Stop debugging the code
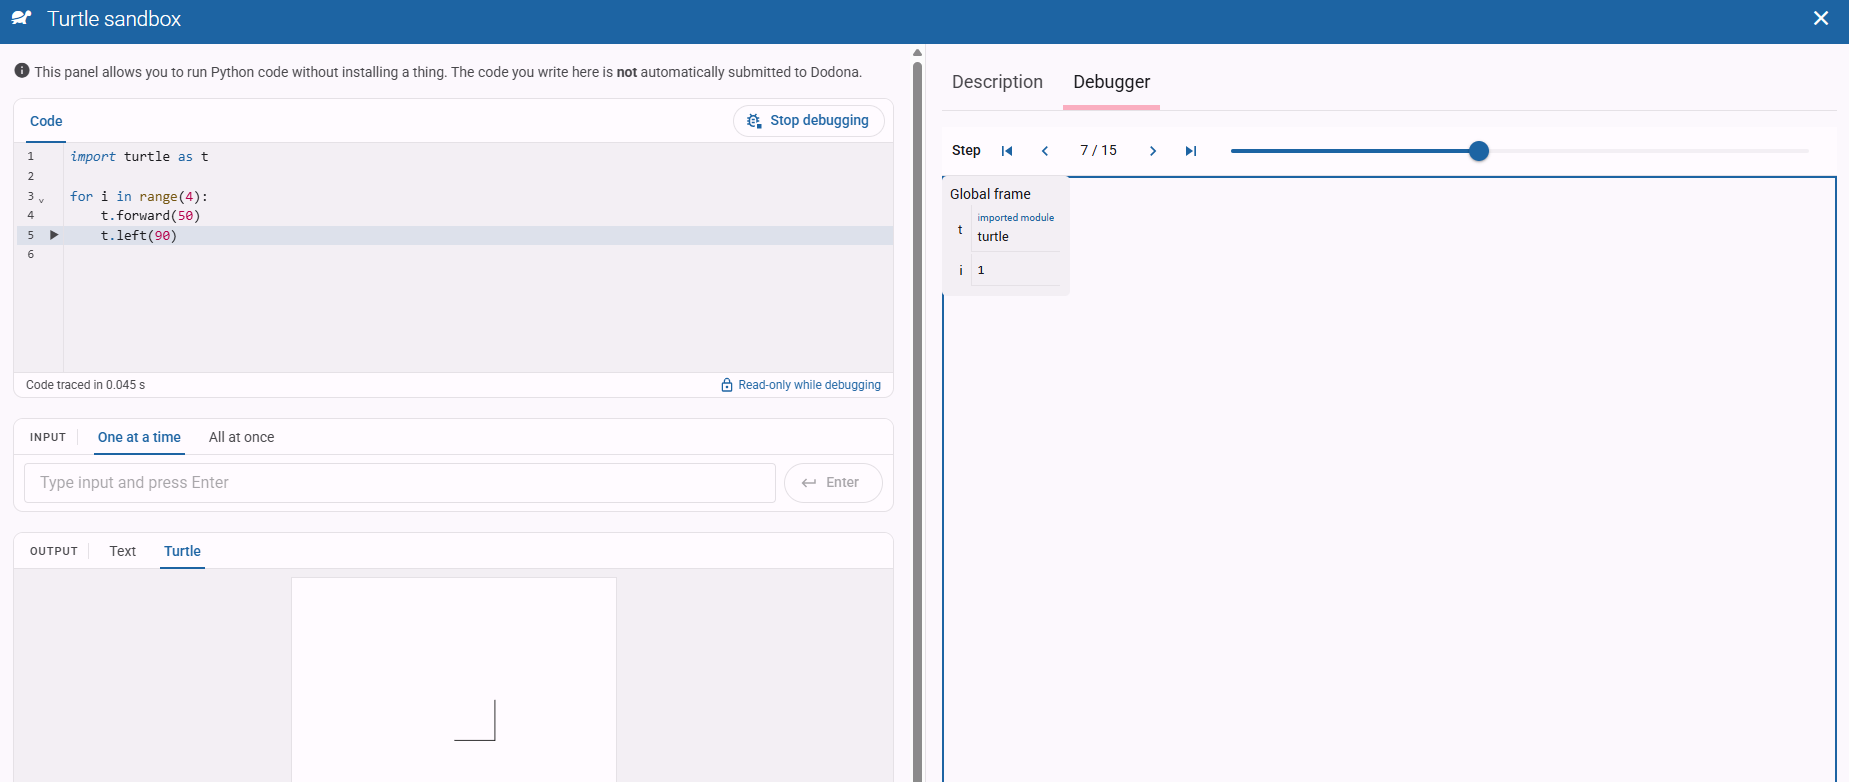 point(808,121)
